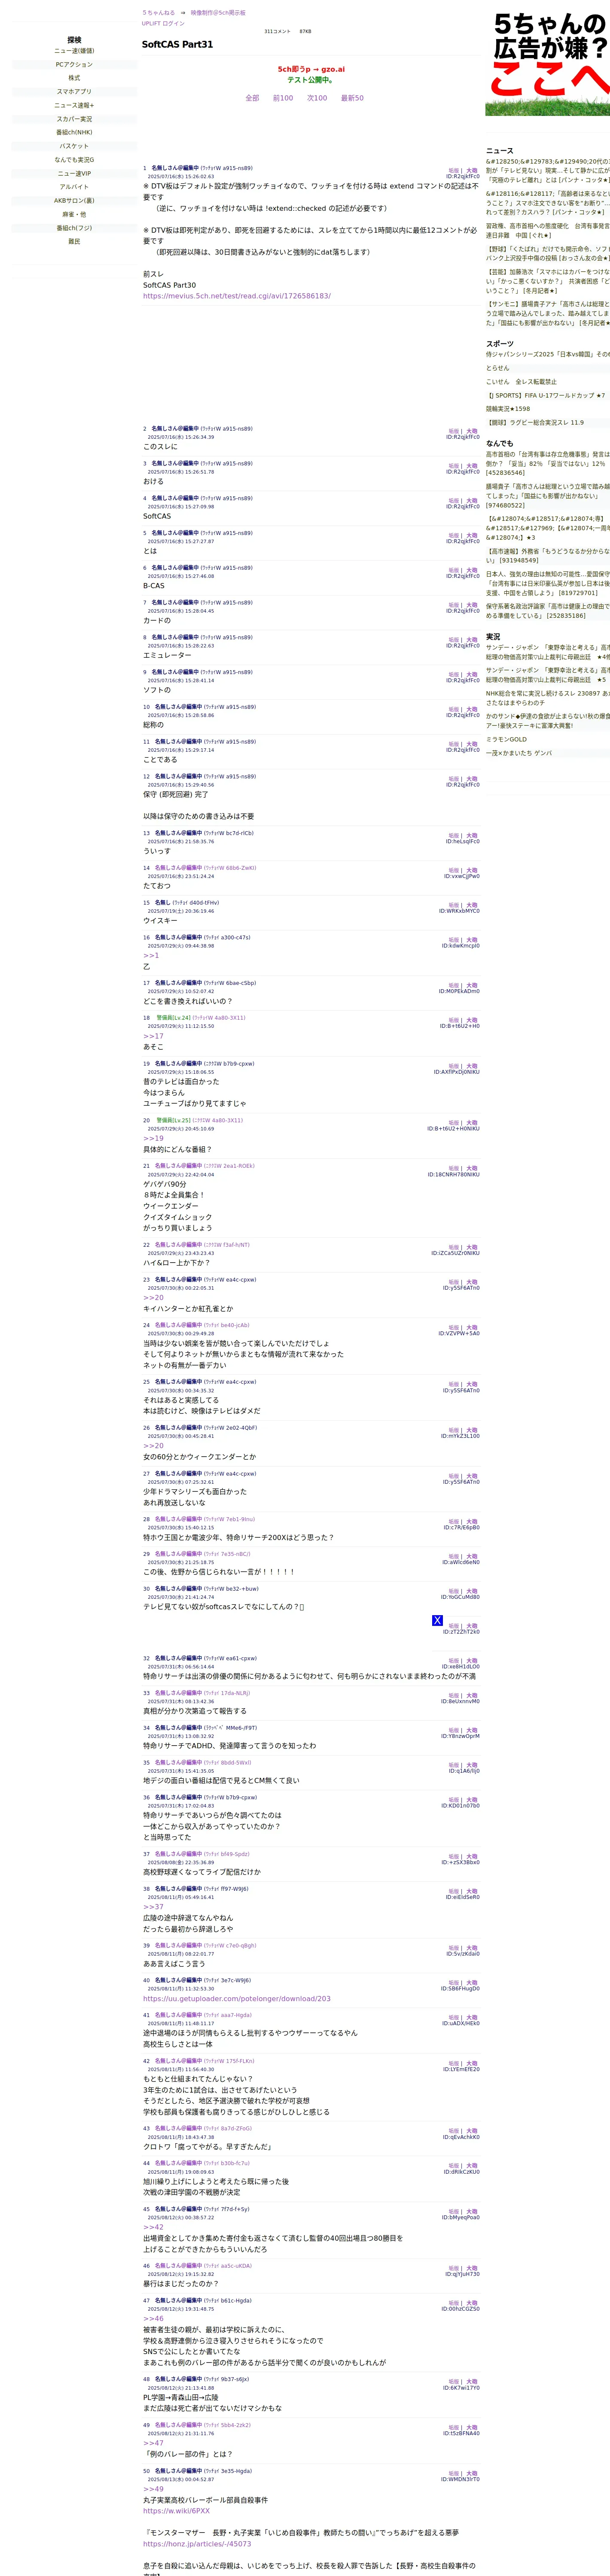Show 最新50 latest posts
This screenshot has height=2576, width=610.
pyautogui.click(x=352, y=98)
